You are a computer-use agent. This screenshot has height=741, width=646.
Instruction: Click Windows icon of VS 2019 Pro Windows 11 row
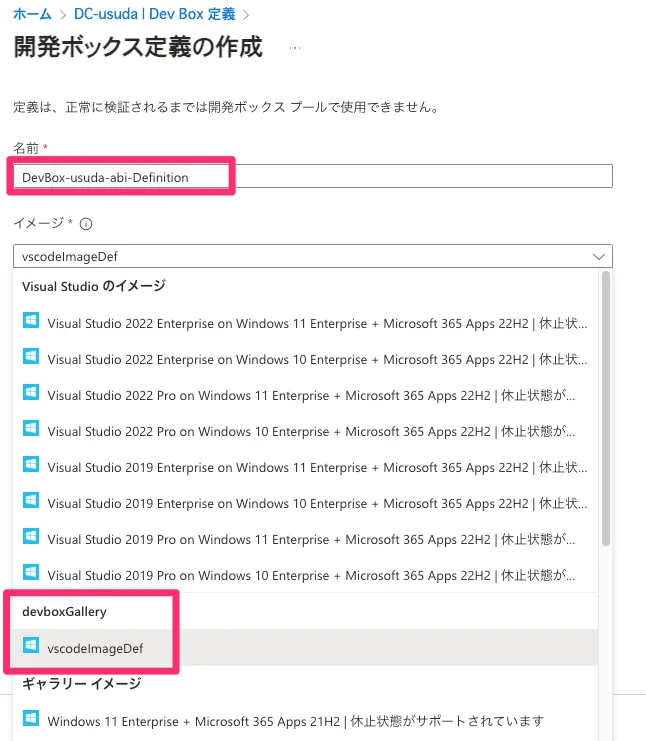(31, 536)
